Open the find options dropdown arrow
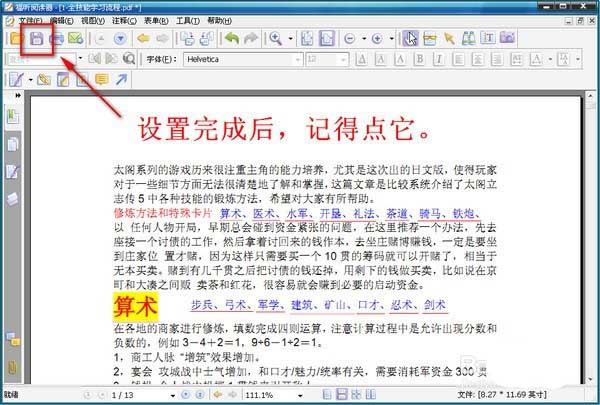This screenshot has width=600, height=405. (80, 59)
